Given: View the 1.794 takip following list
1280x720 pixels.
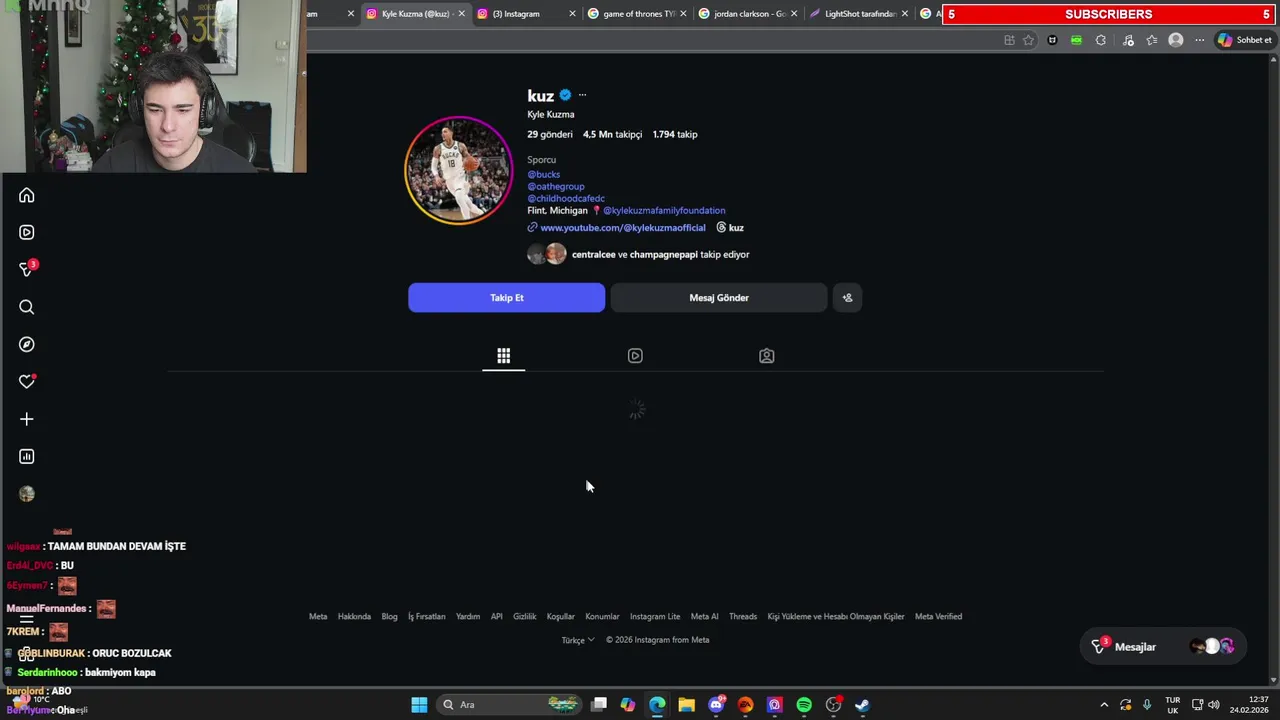Looking at the screenshot, I should coord(675,134).
